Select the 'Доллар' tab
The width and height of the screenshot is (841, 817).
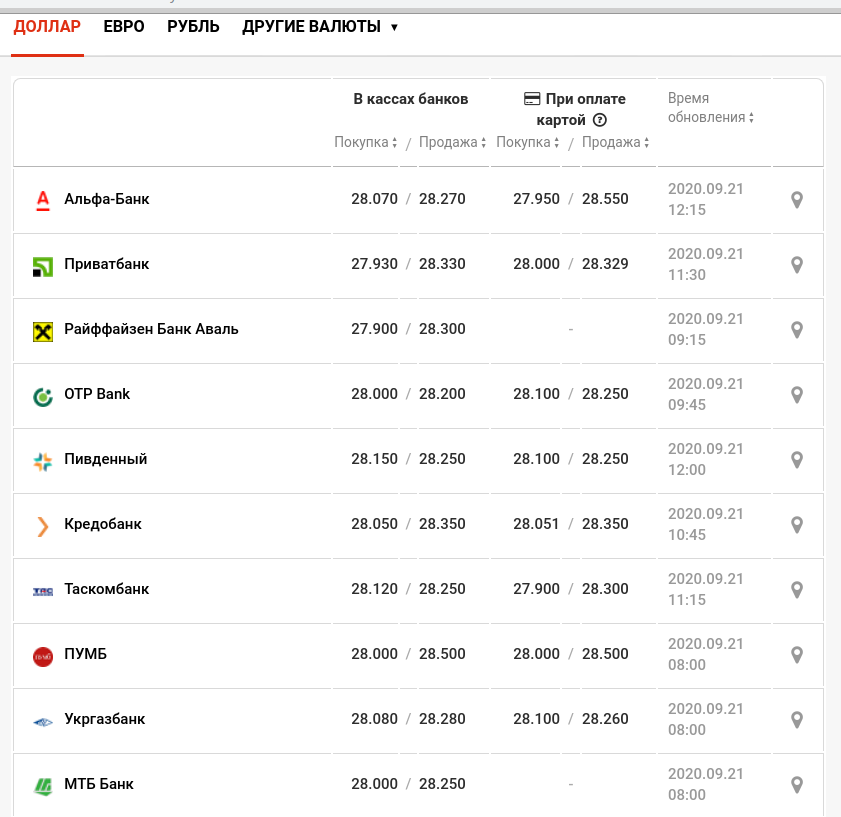47,27
